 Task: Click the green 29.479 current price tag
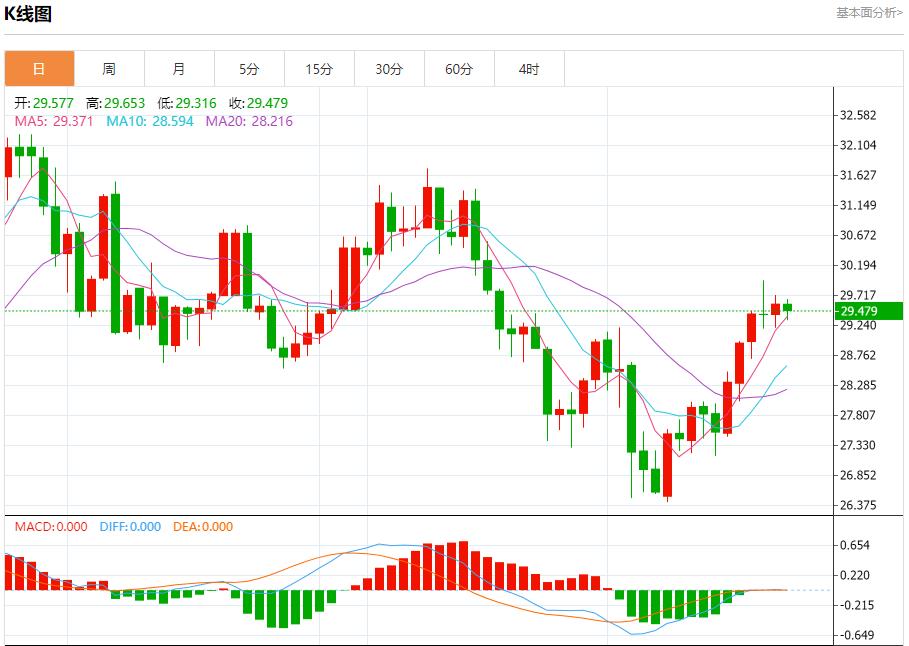868,311
